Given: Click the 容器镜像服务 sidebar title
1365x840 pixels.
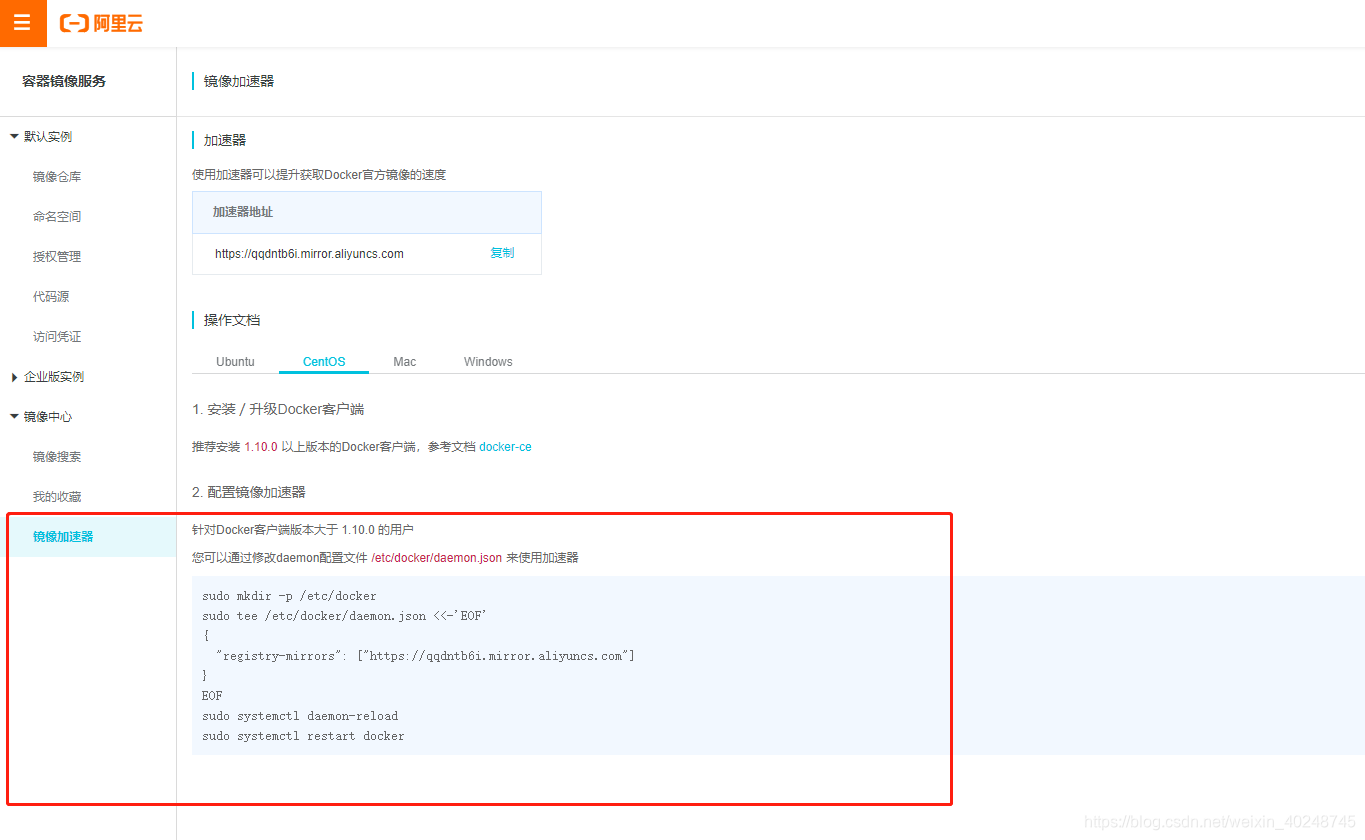Looking at the screenshot, I should coord(64,81).
